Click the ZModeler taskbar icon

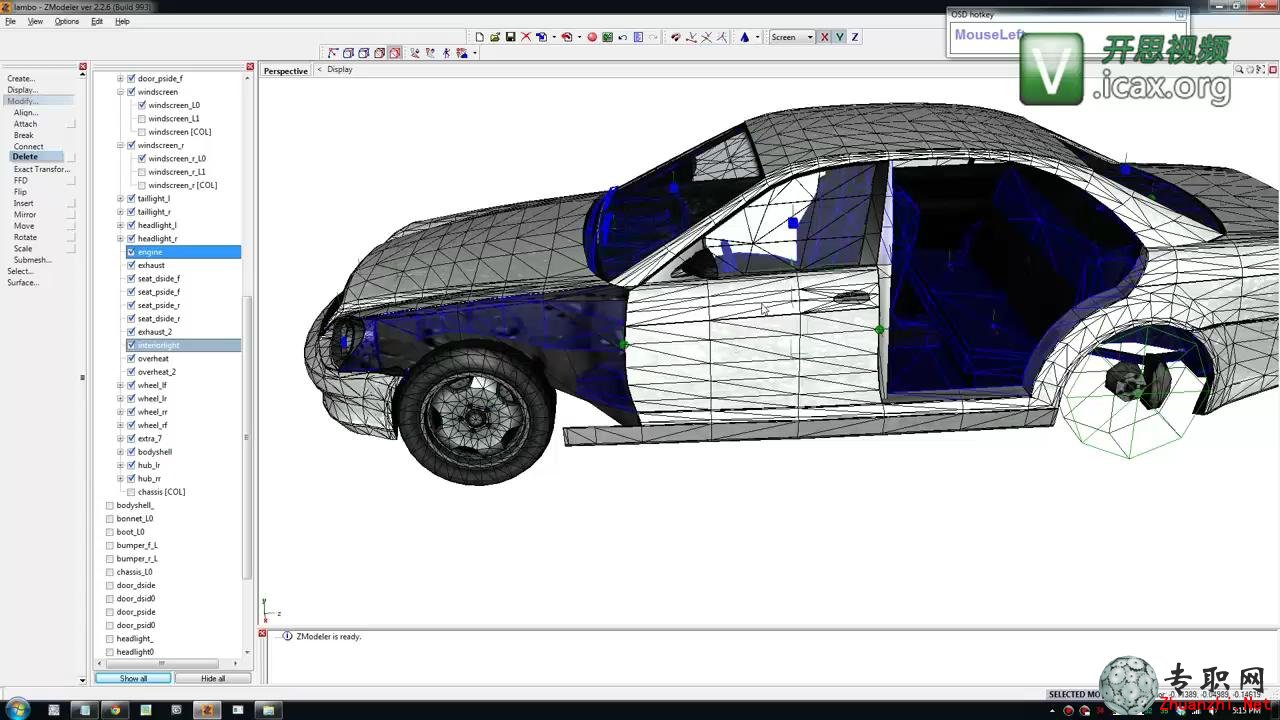207,710
